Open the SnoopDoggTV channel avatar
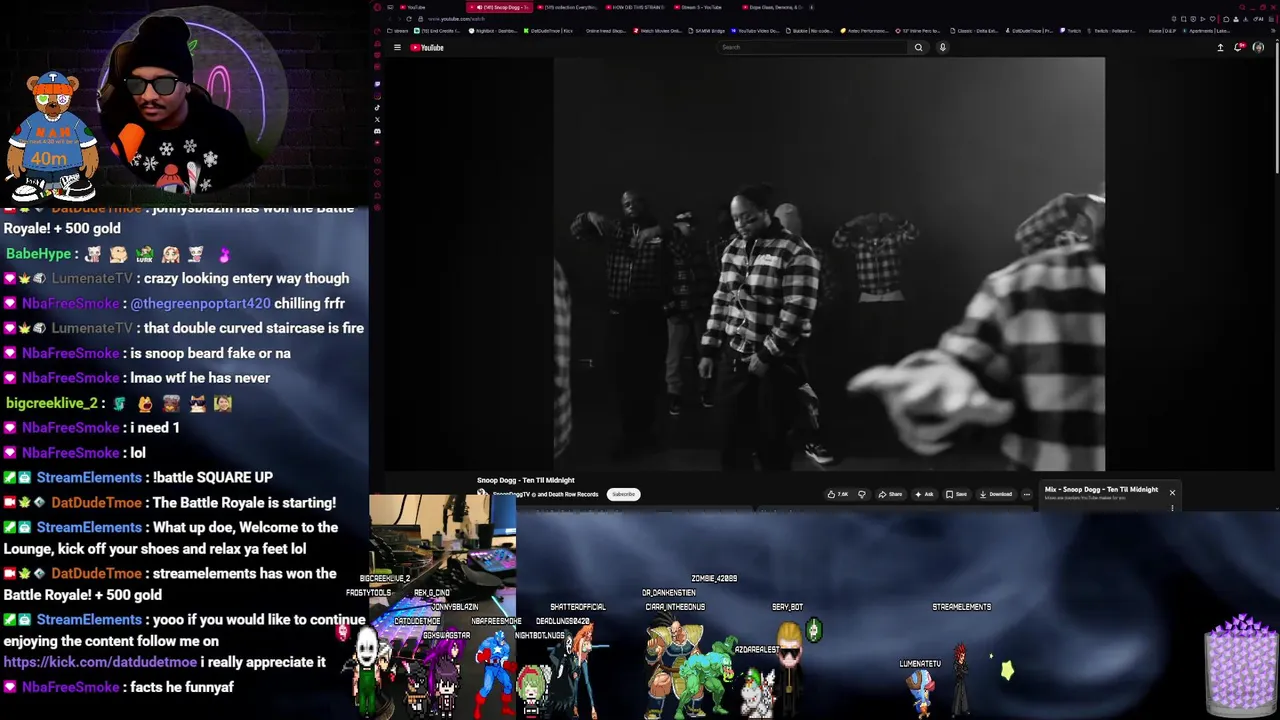Screen dimensions: 1280x720 (482, 494)
